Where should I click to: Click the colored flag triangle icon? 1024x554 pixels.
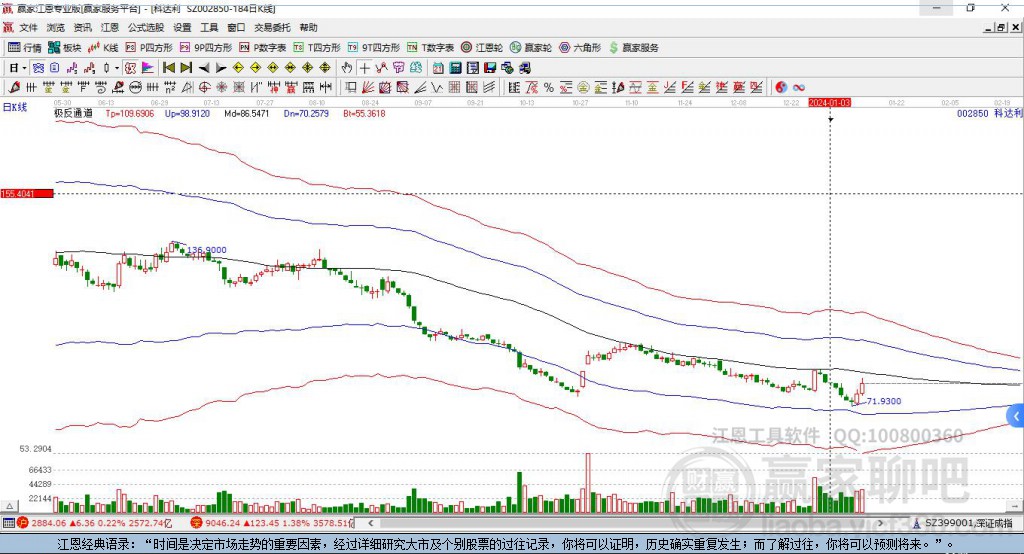pos(148,68)
